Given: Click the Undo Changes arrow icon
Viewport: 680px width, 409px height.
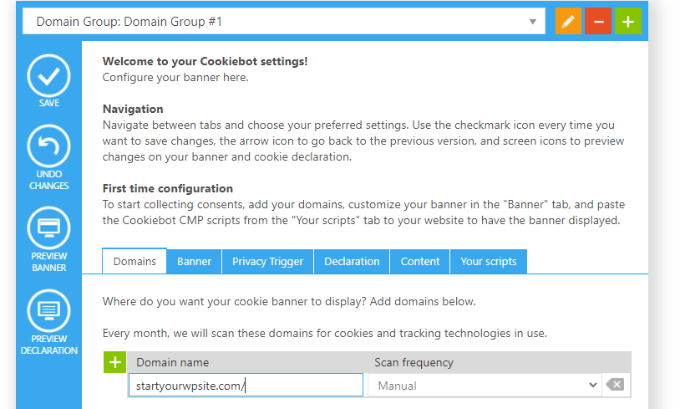Looking at the screenshot, I should [x=49, y=146].
